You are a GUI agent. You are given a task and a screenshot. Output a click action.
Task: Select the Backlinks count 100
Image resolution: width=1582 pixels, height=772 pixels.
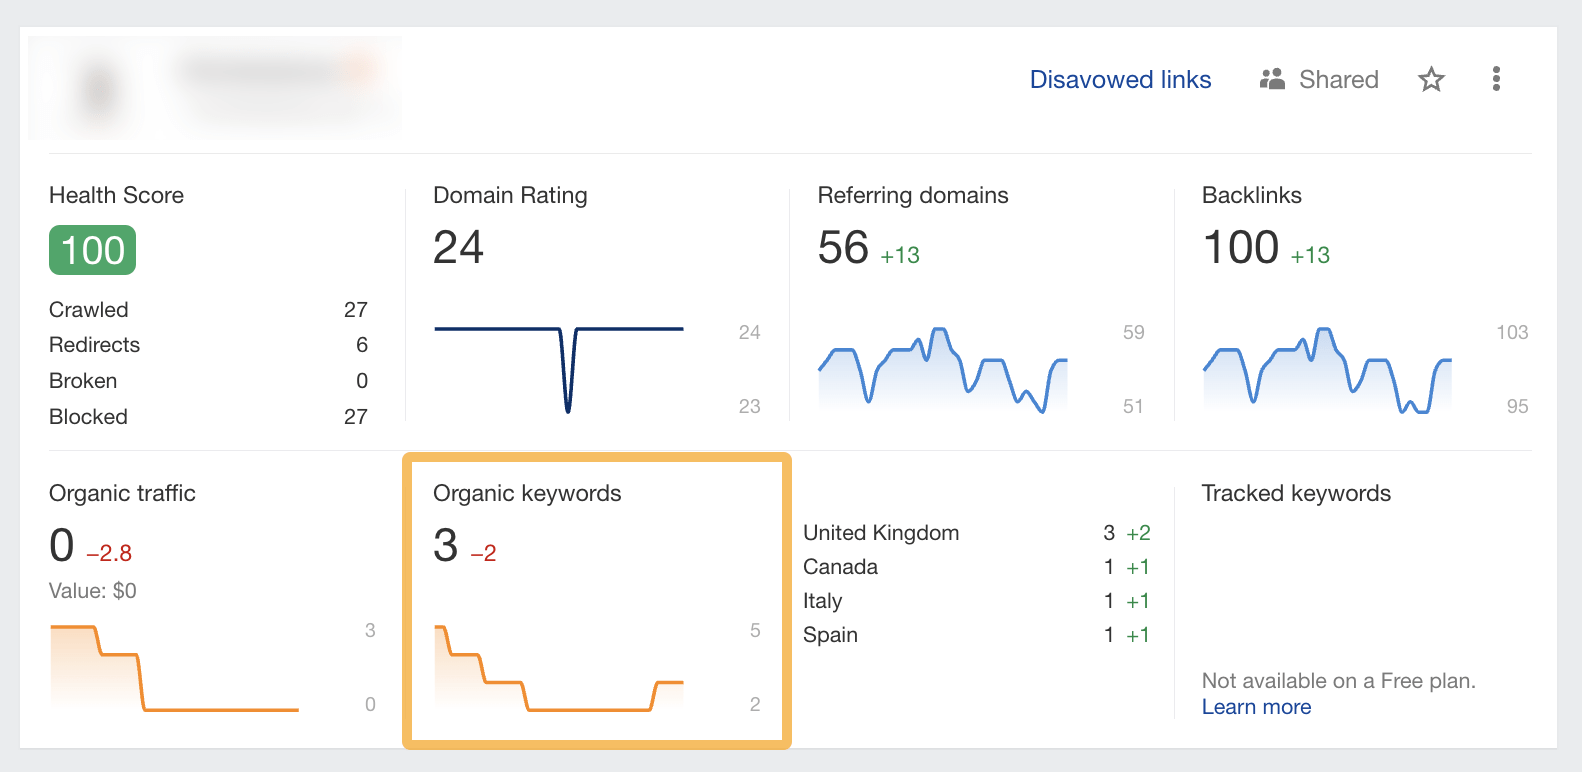[1240, 248]
